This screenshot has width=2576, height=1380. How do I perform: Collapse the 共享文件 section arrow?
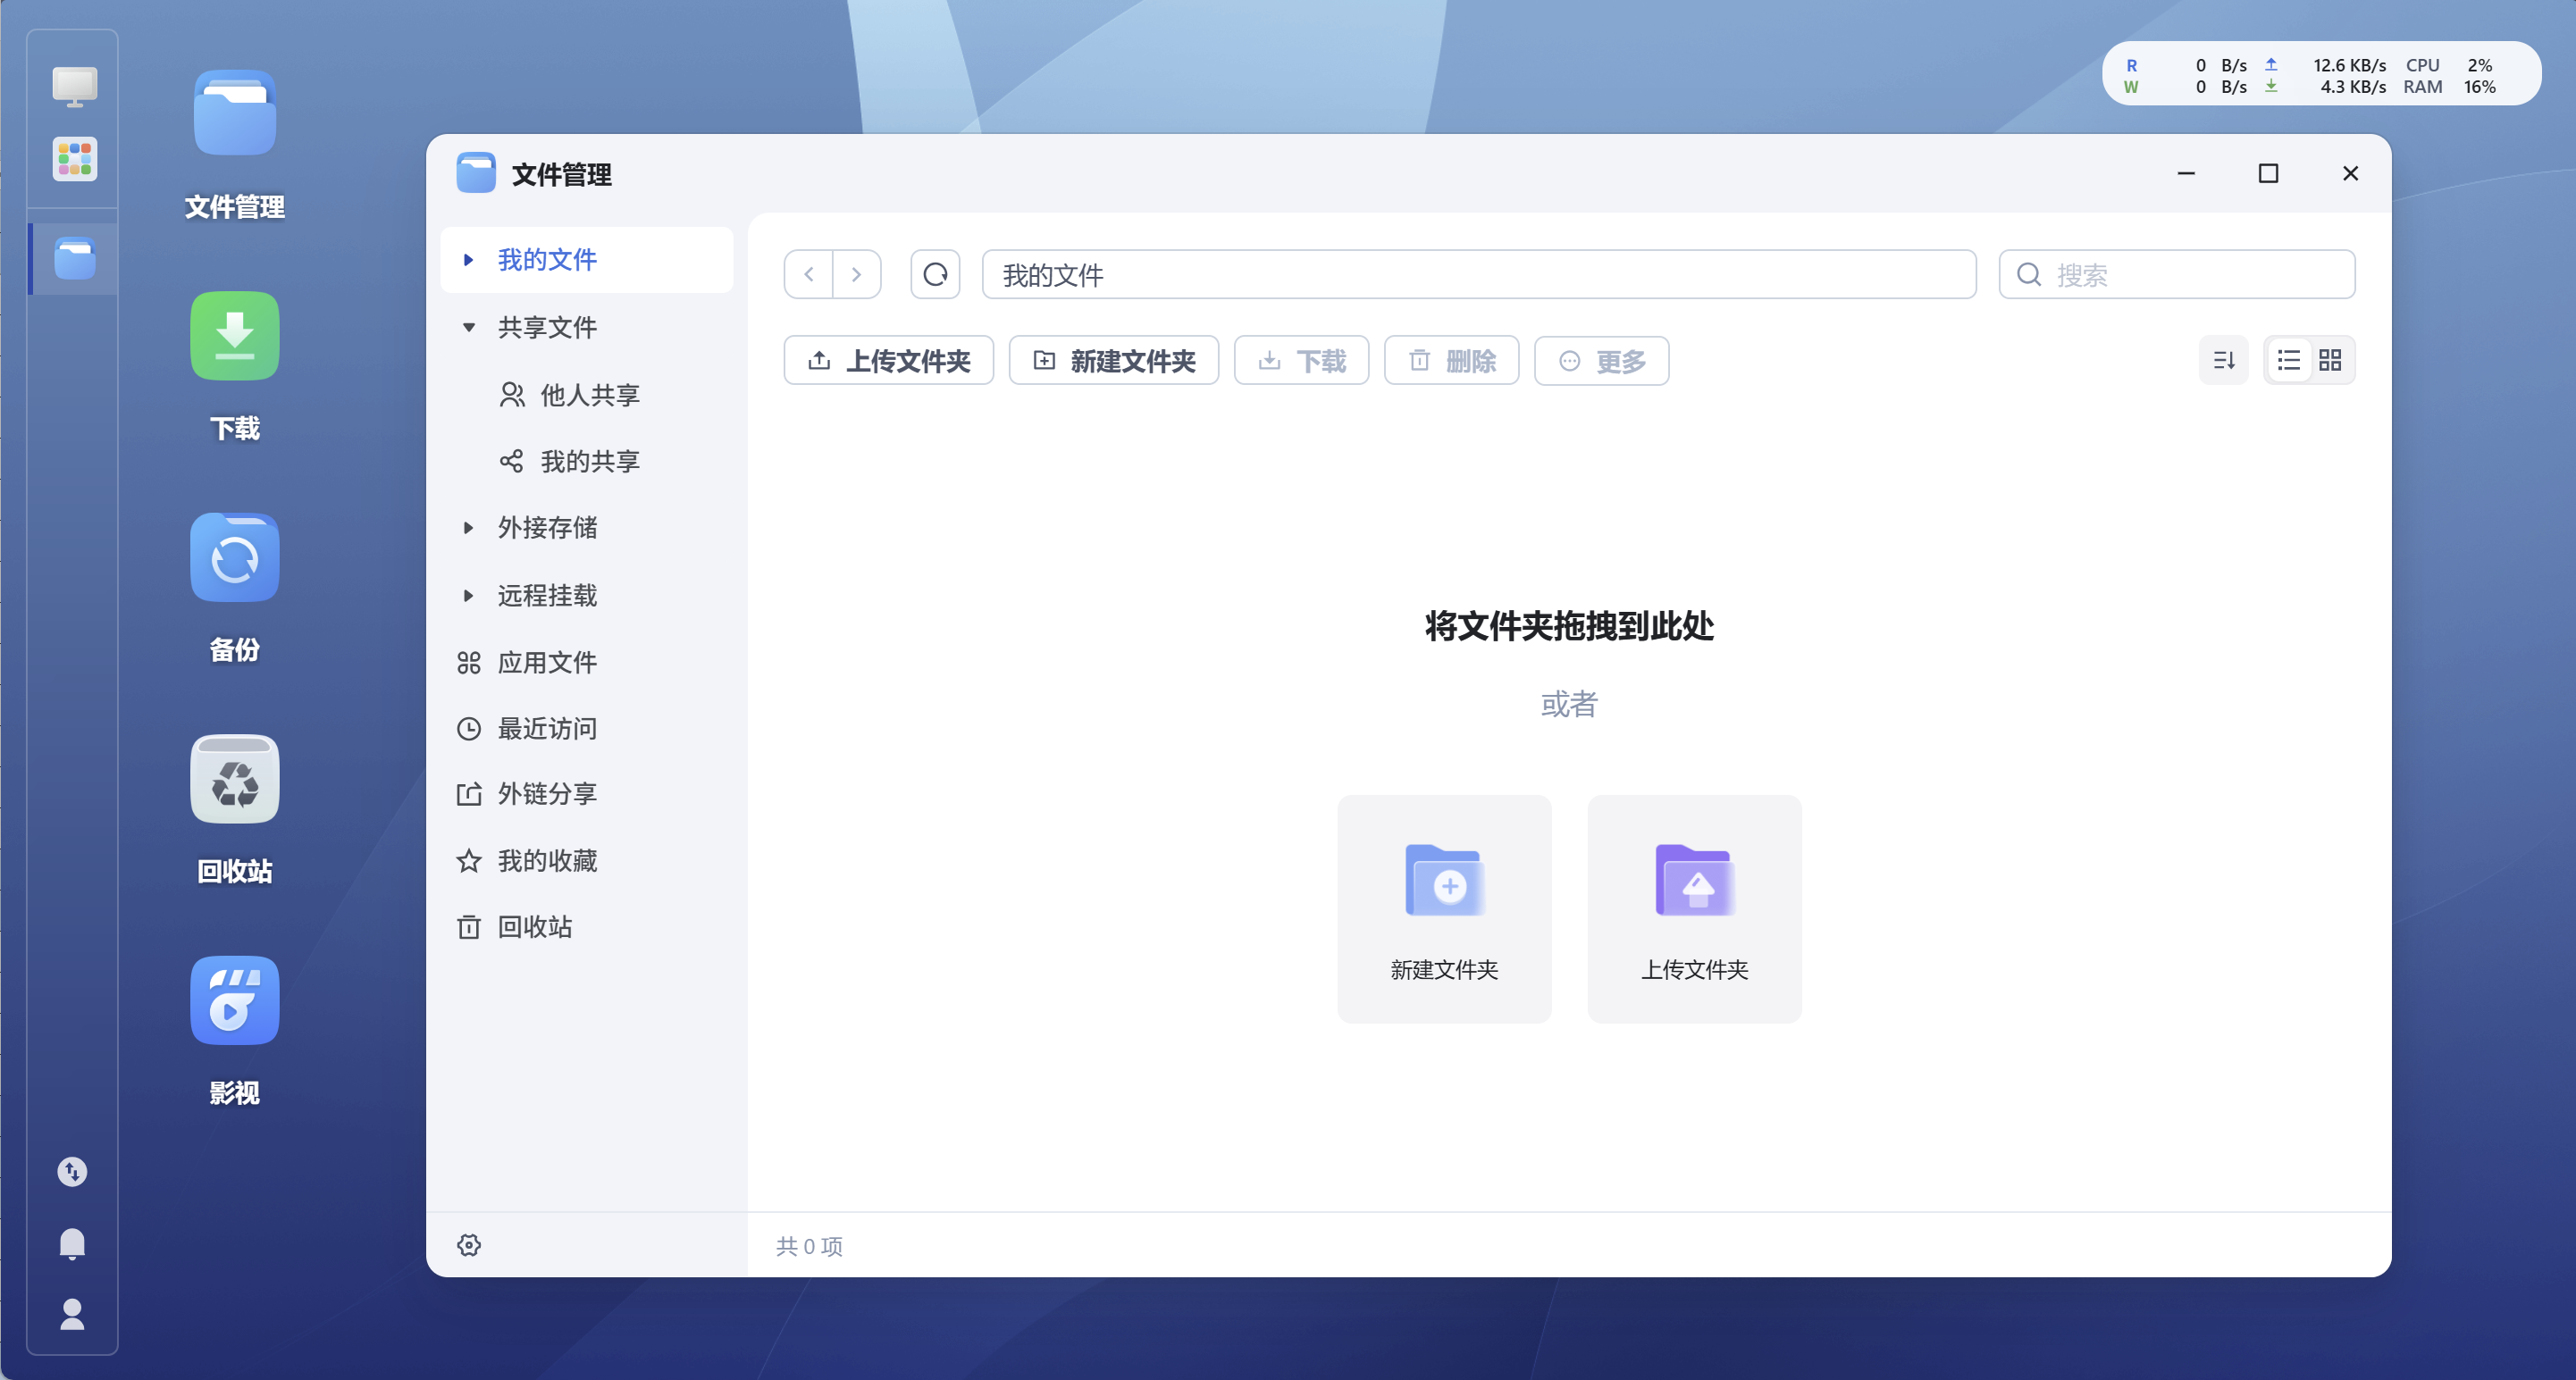468,328
